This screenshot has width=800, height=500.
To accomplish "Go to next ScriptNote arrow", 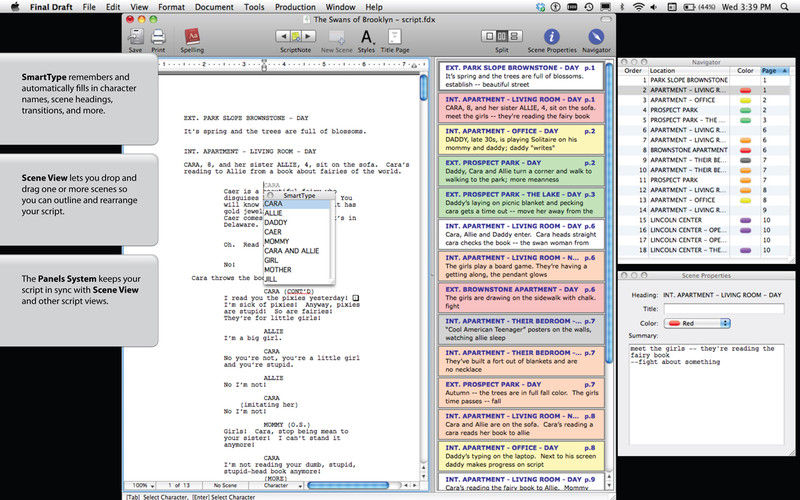I will (309, 36).
